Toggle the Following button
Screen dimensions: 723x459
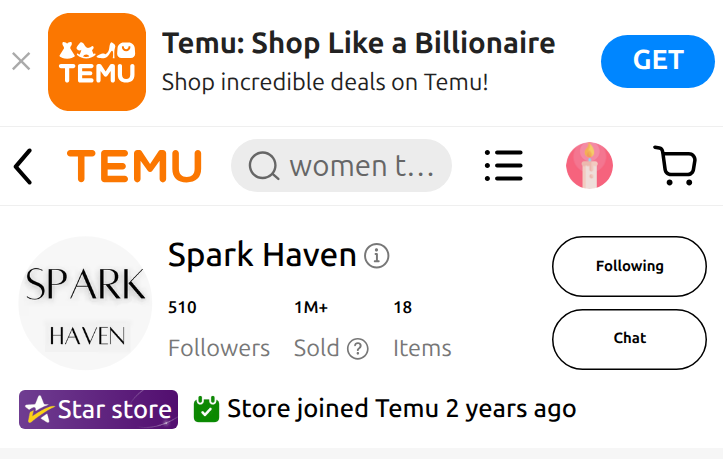(x=629, y=266)
